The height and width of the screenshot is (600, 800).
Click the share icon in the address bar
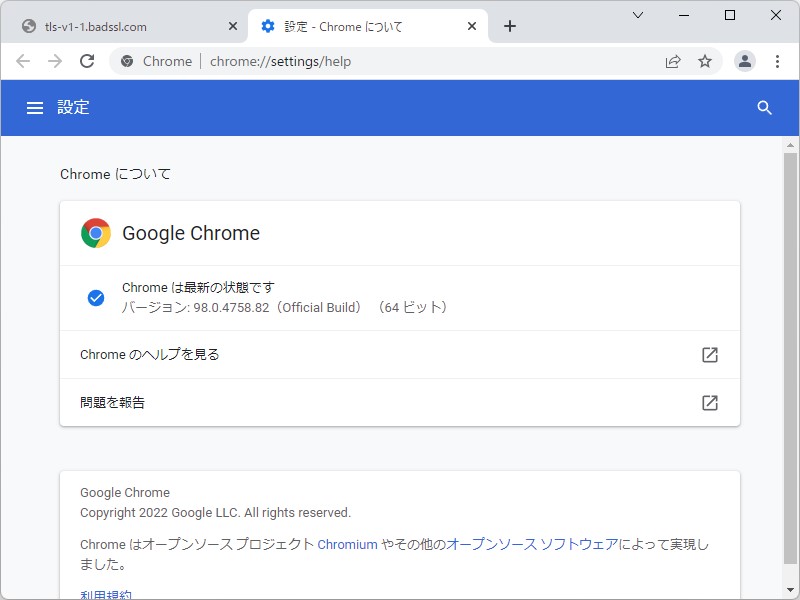(674, 61)
